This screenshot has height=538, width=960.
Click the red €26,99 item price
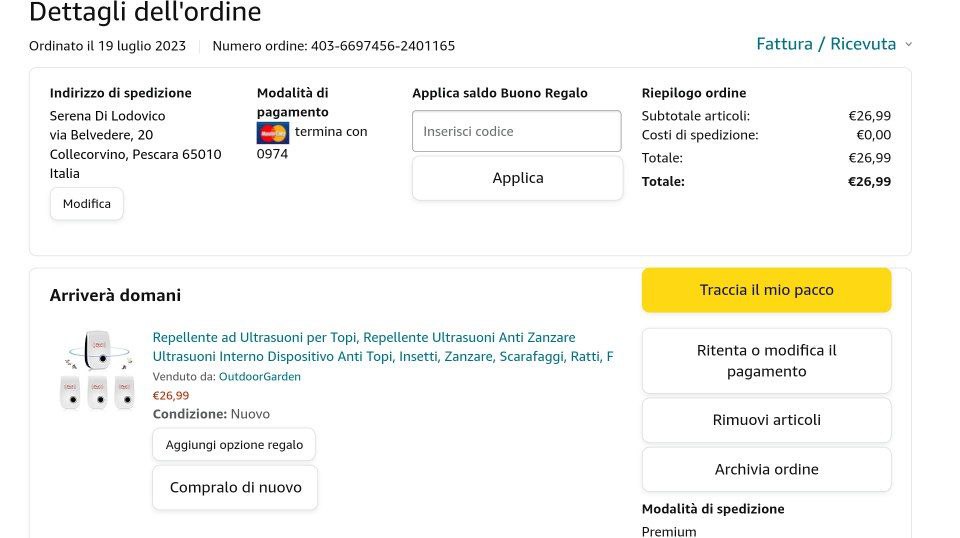coord(171,396)
